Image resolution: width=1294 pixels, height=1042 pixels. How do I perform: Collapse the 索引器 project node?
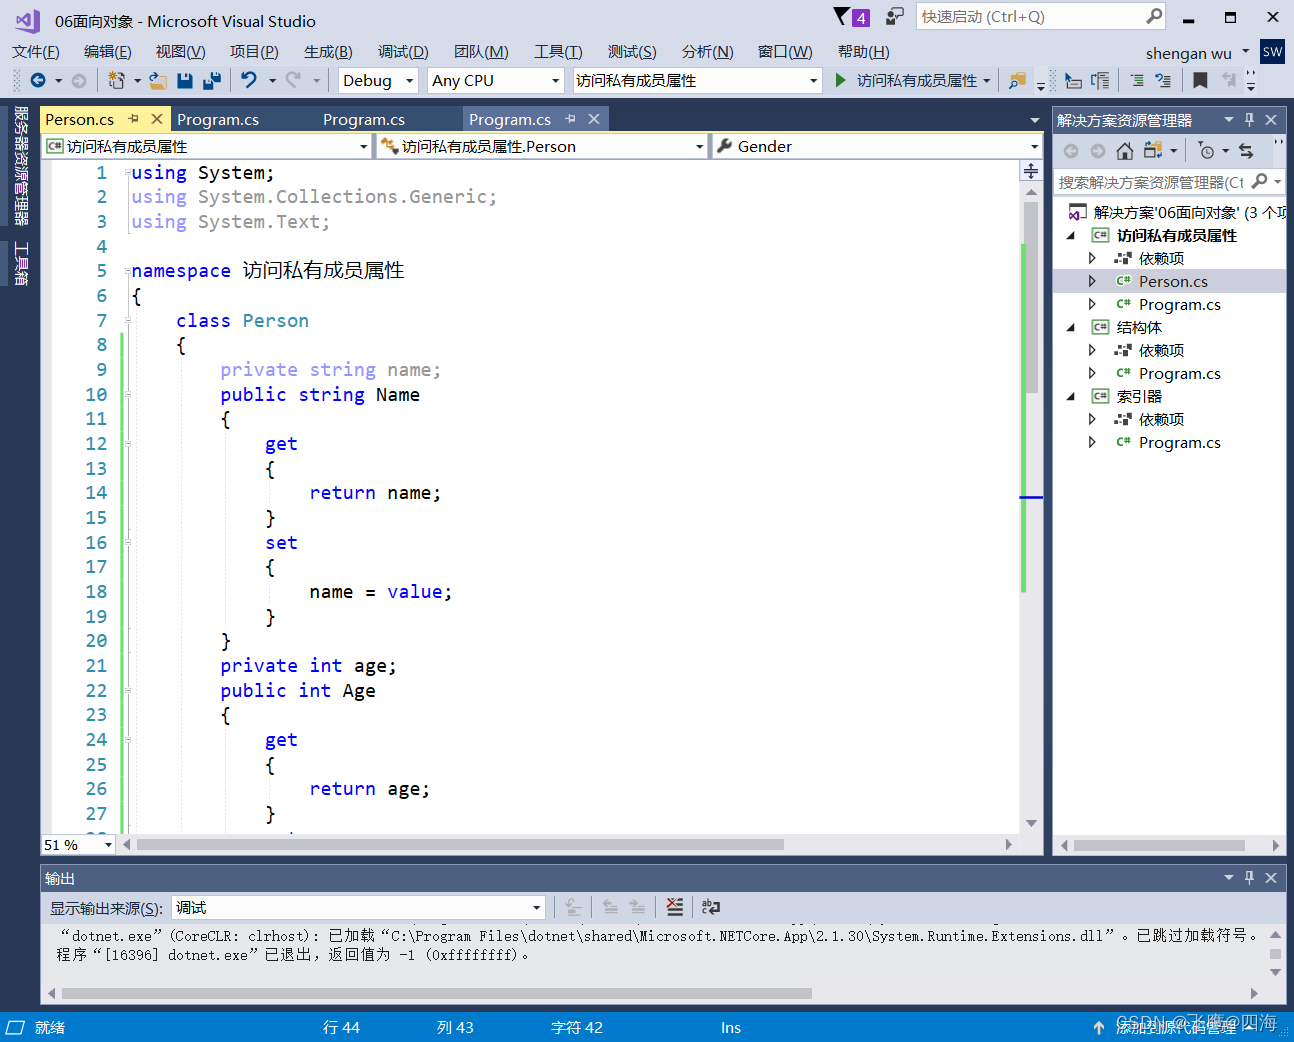click(x=1071, y=397)
